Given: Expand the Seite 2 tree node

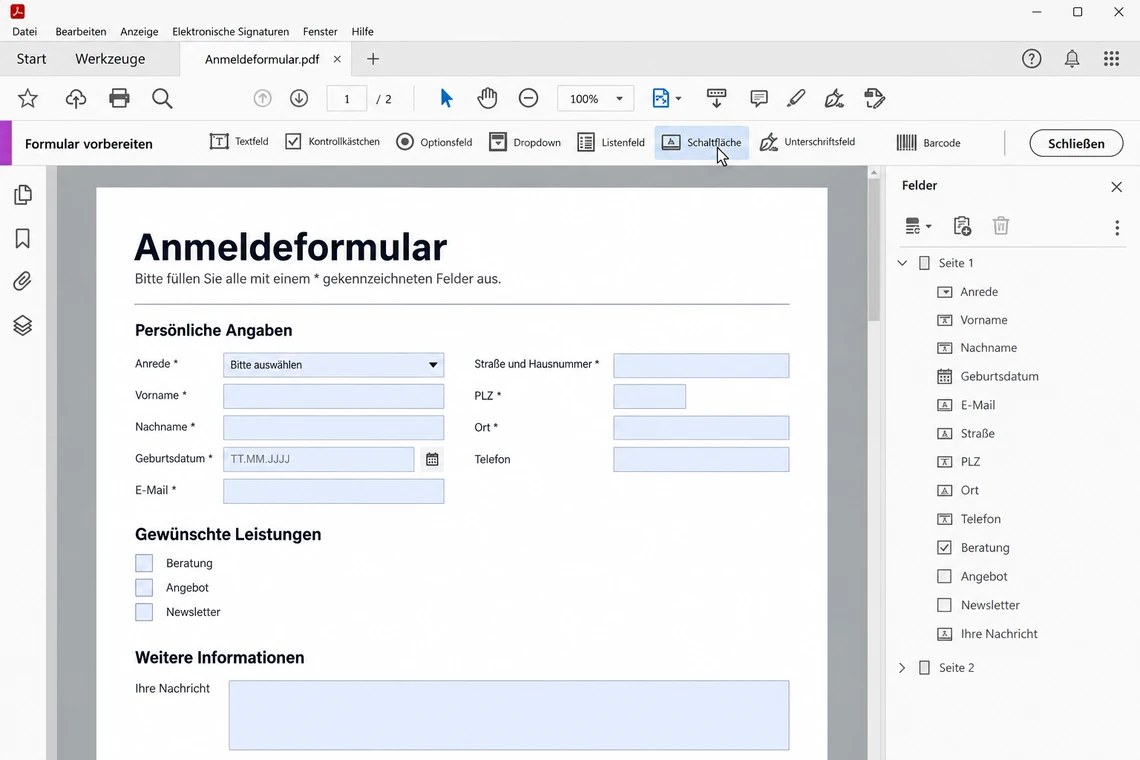Looking at the screenshot, I should [x=902, y=668].
